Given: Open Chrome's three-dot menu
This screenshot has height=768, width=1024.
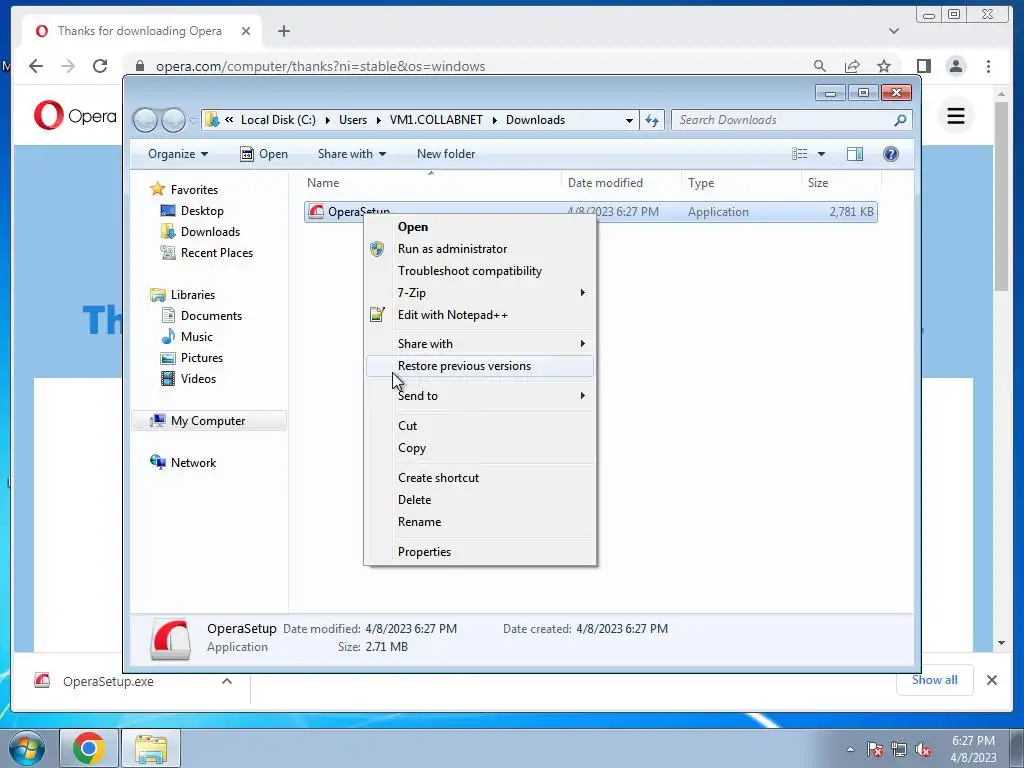Looking at the screenshot, I should [x=988, y=66].
